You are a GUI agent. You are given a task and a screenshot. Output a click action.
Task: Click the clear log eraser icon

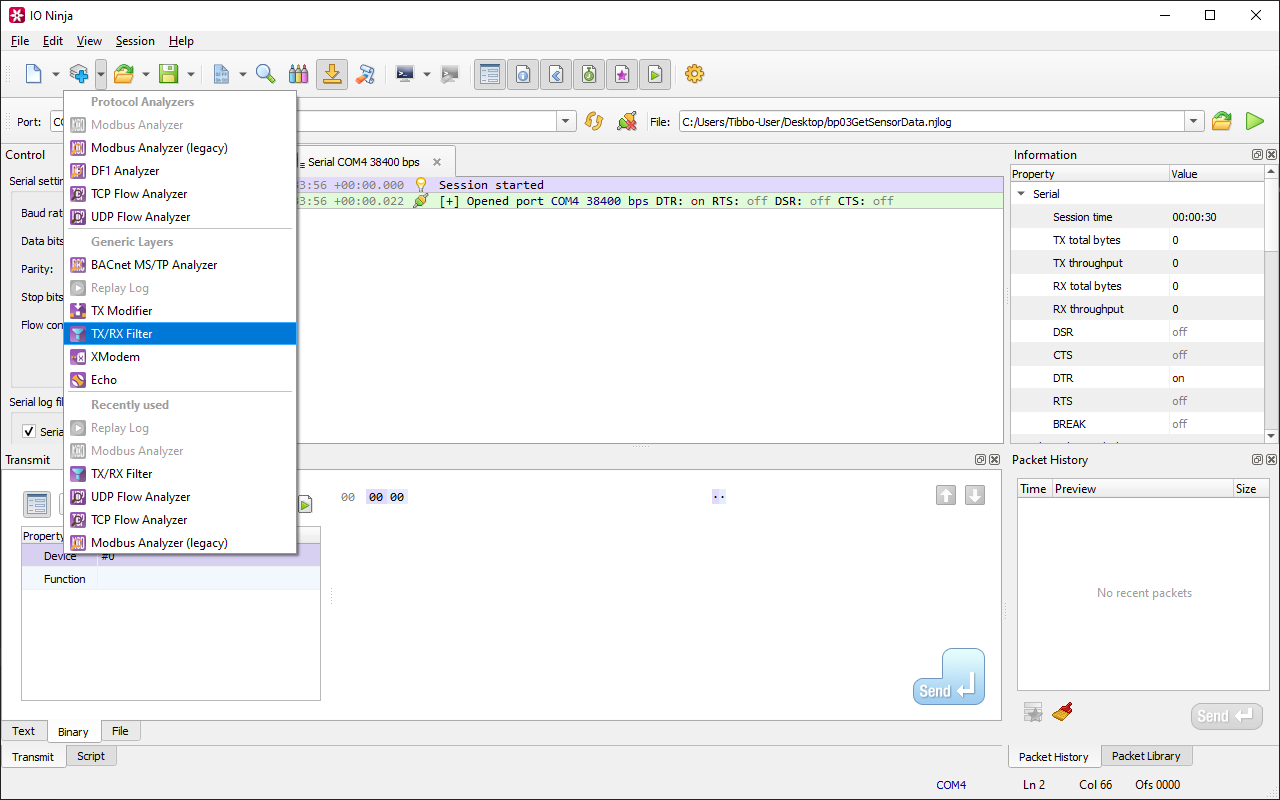pos(366,74)
